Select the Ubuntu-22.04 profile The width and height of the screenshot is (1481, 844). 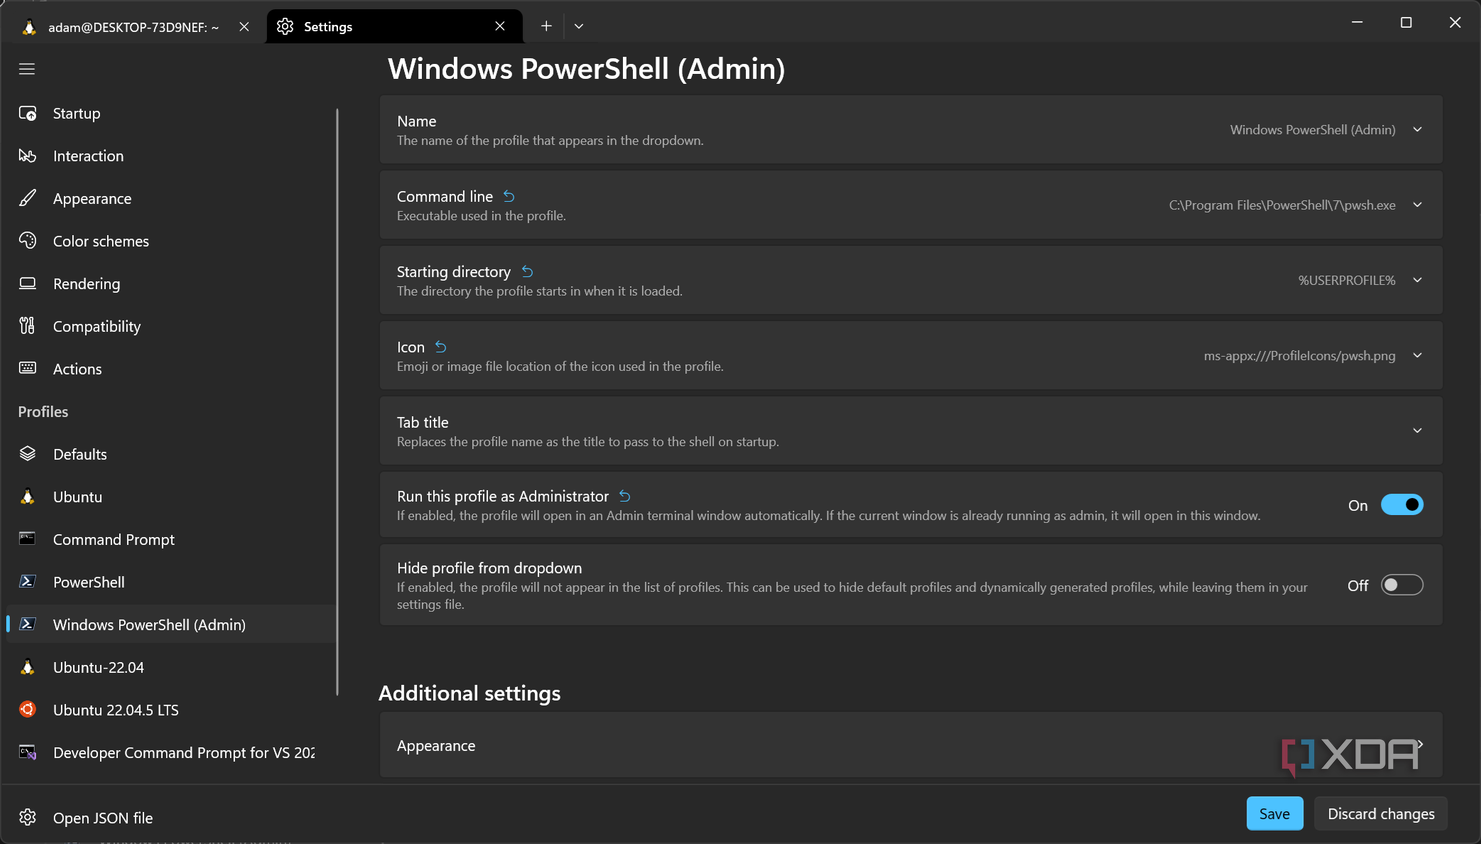[171, 667]
